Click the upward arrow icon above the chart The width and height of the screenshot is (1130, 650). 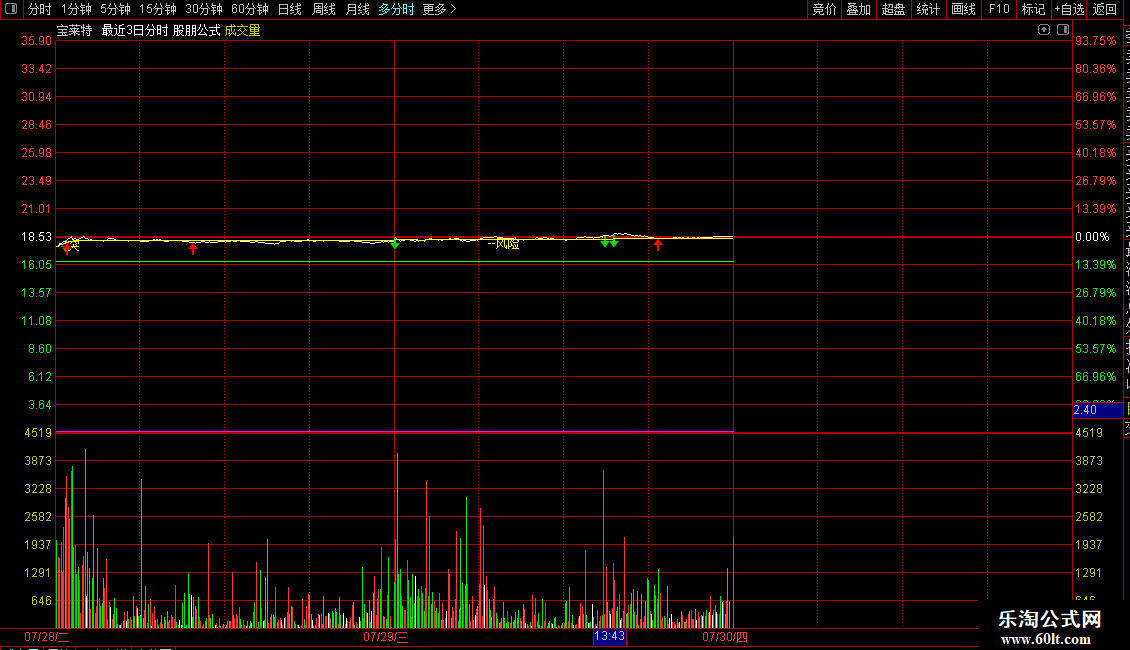[1044, 30]
